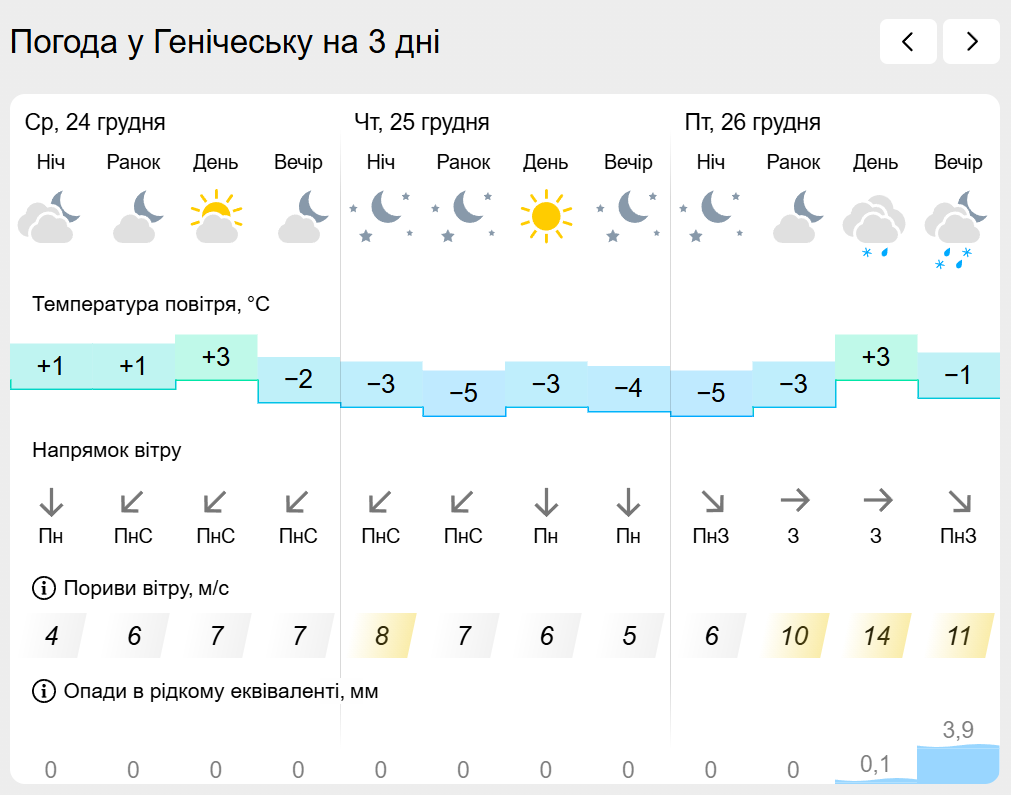Image resolution: width=1011 pixels, height=795 pixels.
Task: Click Thursday night wind gust value 8
Action: (x=381, y=635)
